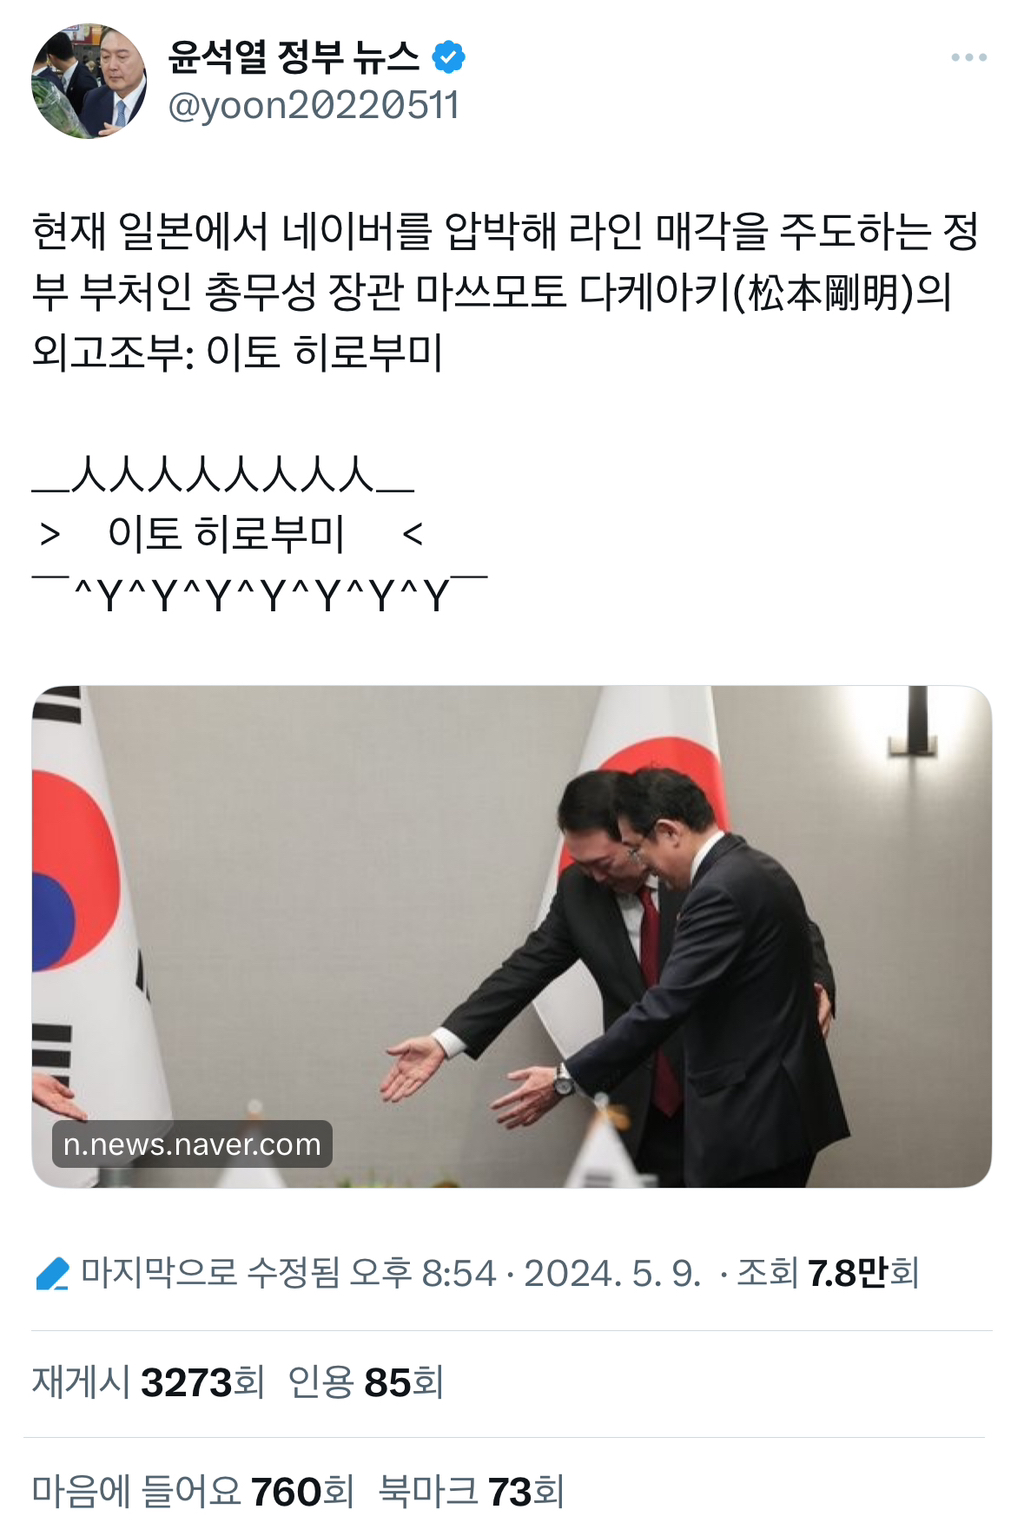The image size is (1024, 1536).
Task: Select the posted date 2024. 5. 9.
Action: pyautogui.click(x=612, y=1273)
